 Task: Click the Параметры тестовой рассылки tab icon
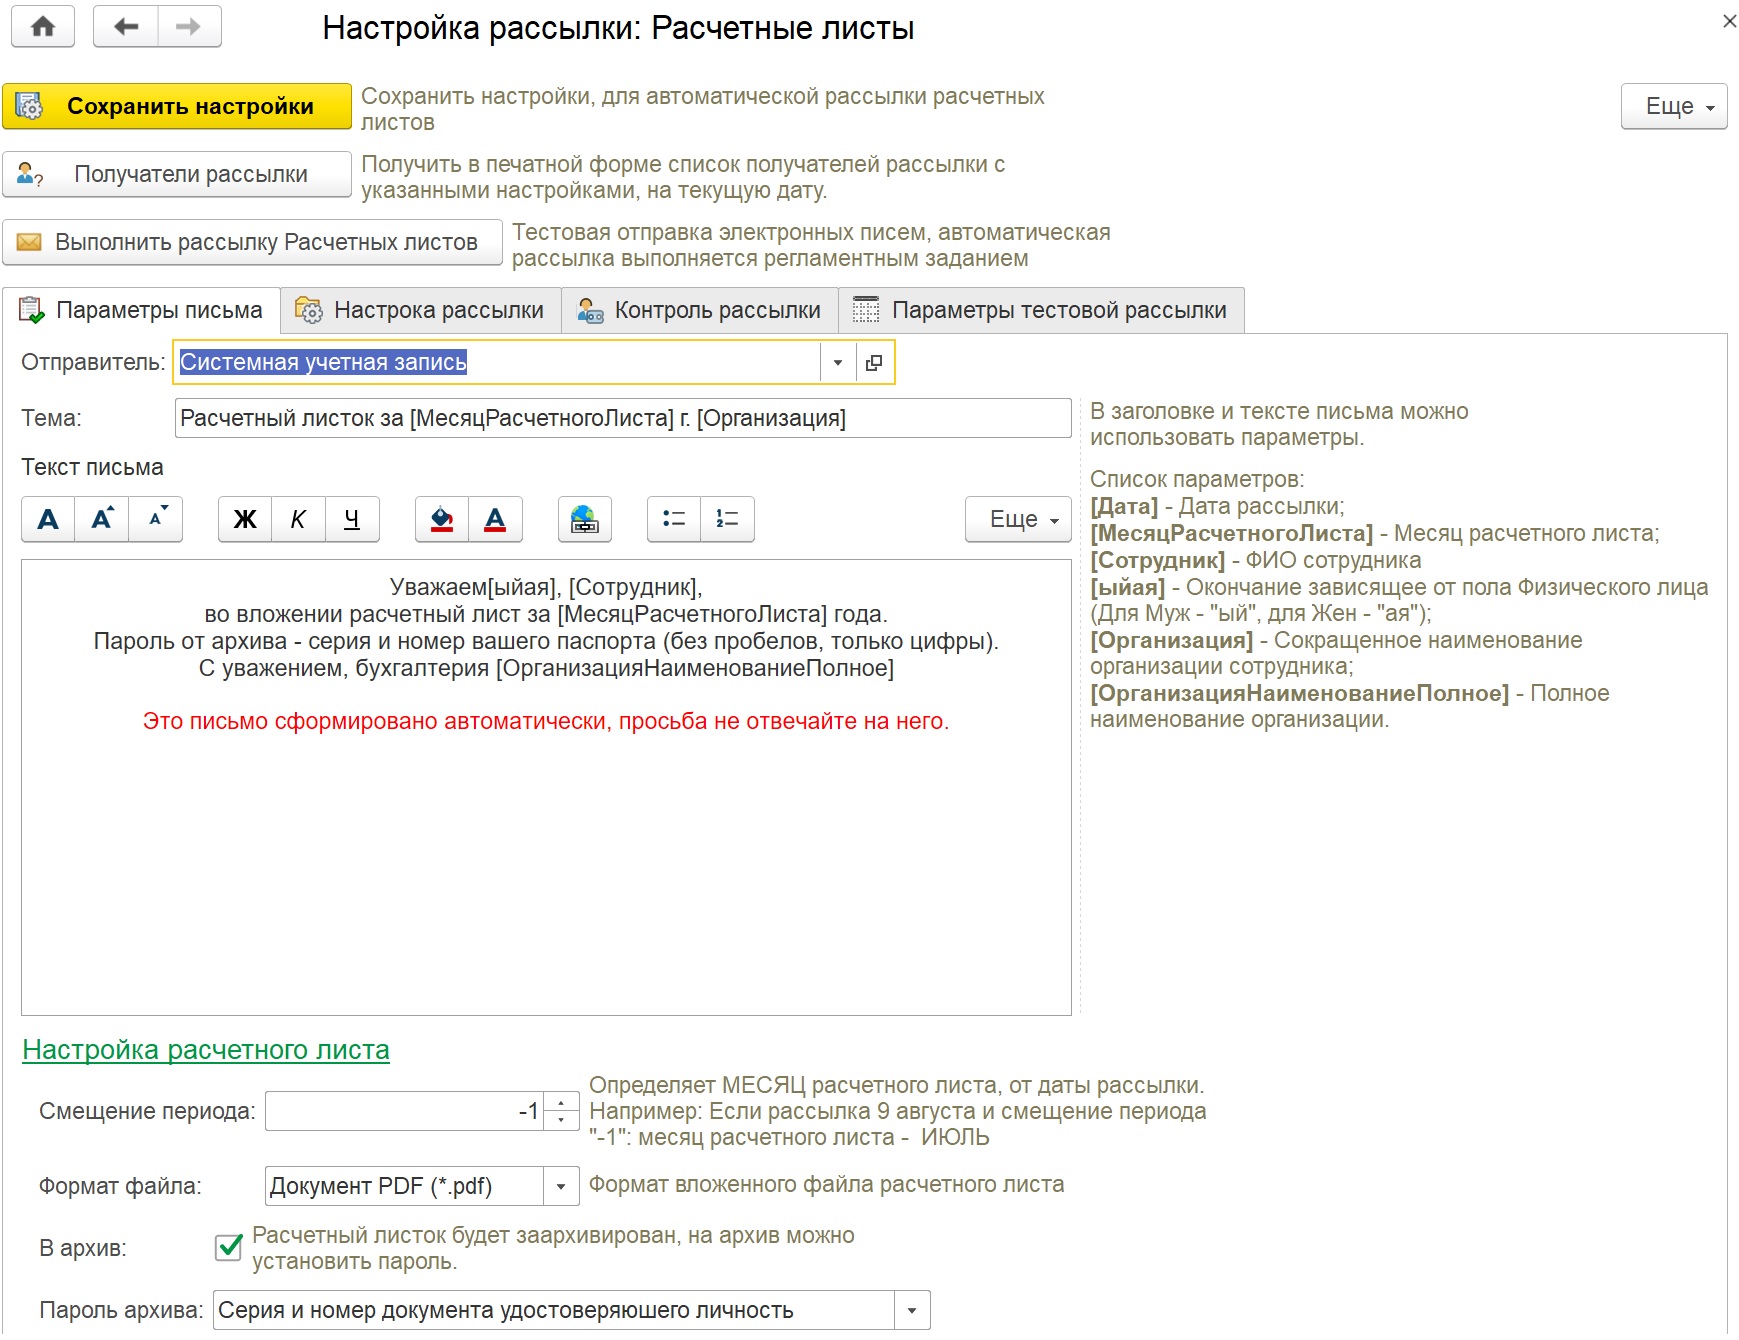click(866, 310)
